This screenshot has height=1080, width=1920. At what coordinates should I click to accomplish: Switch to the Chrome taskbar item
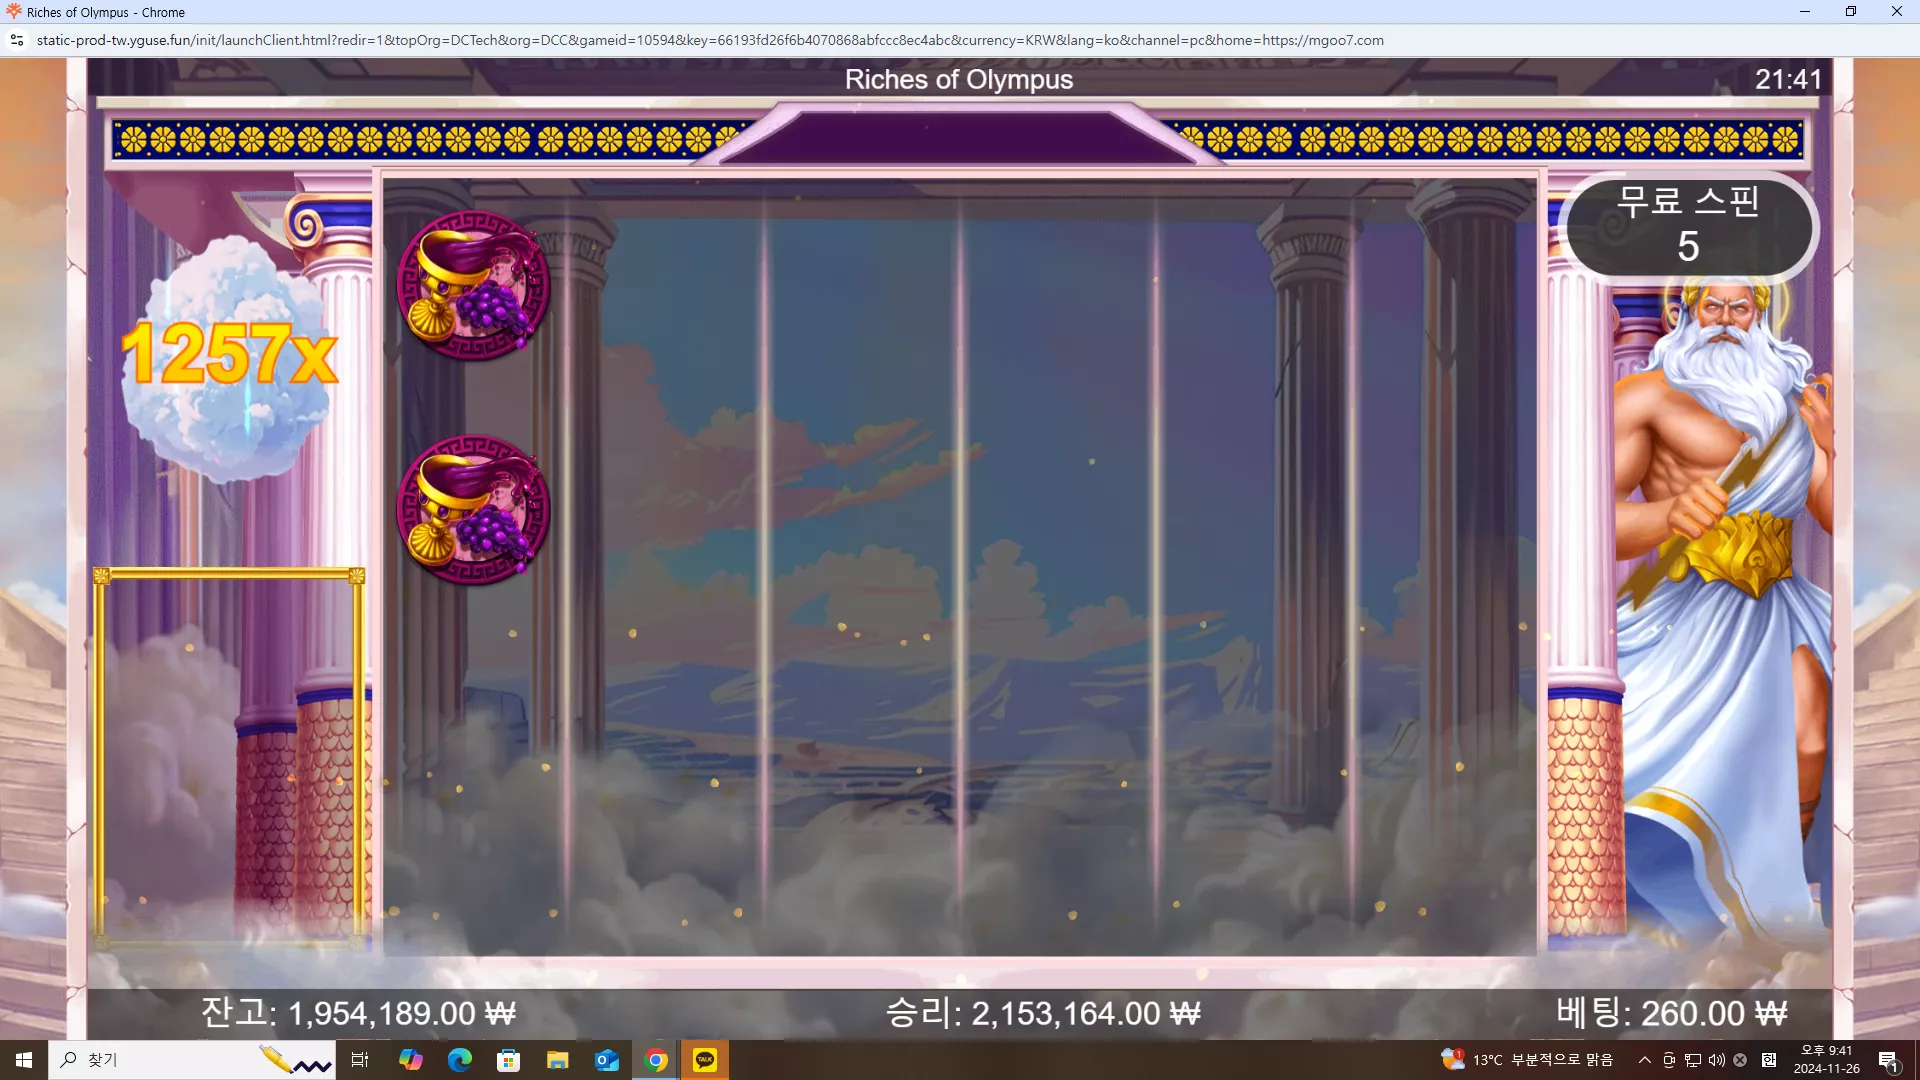656,1060
